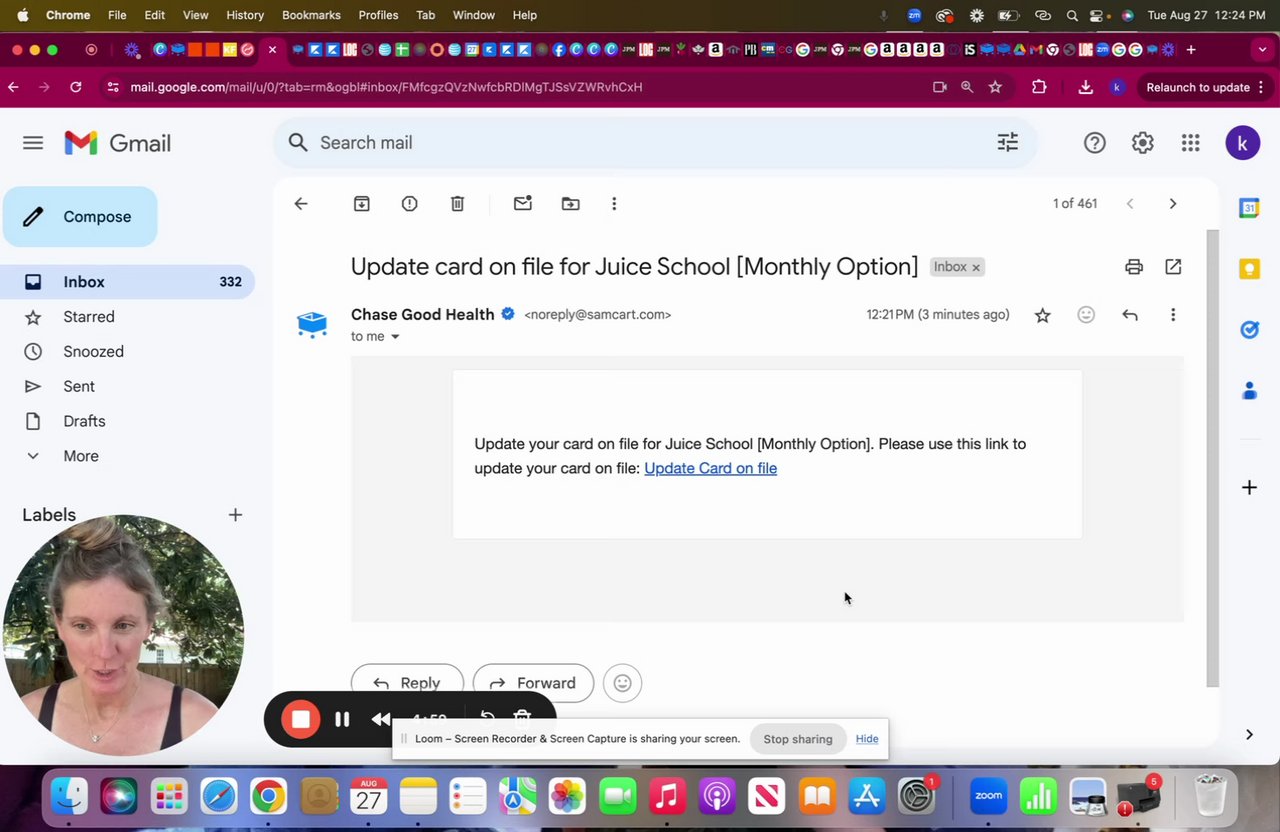Click the Reply button below the email
1280x832 pixels.
407,683
